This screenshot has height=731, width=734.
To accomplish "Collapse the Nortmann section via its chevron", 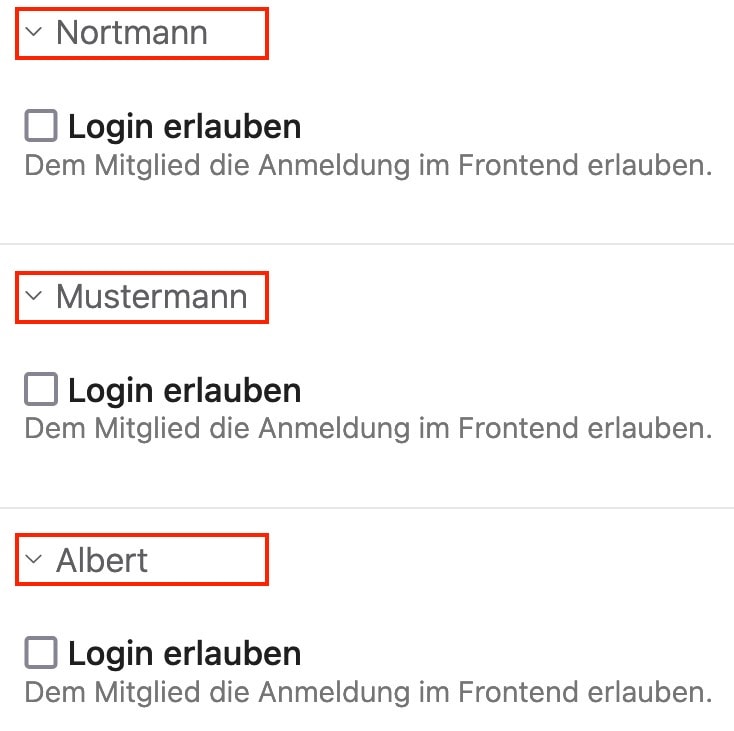I will click(x=34, y=32).
